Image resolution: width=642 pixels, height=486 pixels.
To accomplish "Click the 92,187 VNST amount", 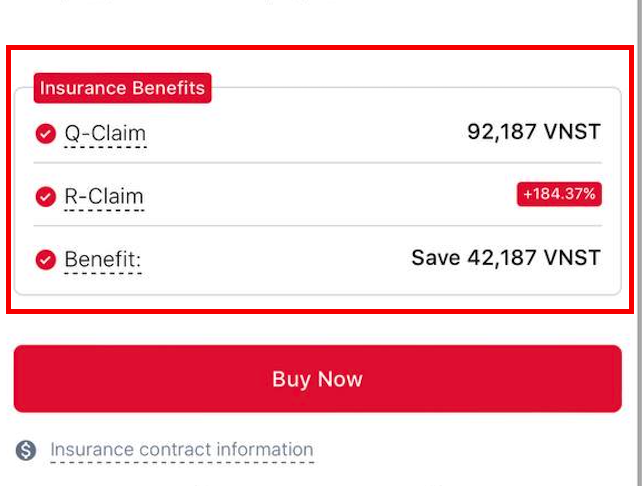I will pyautogui.click(x=534, y=131).
